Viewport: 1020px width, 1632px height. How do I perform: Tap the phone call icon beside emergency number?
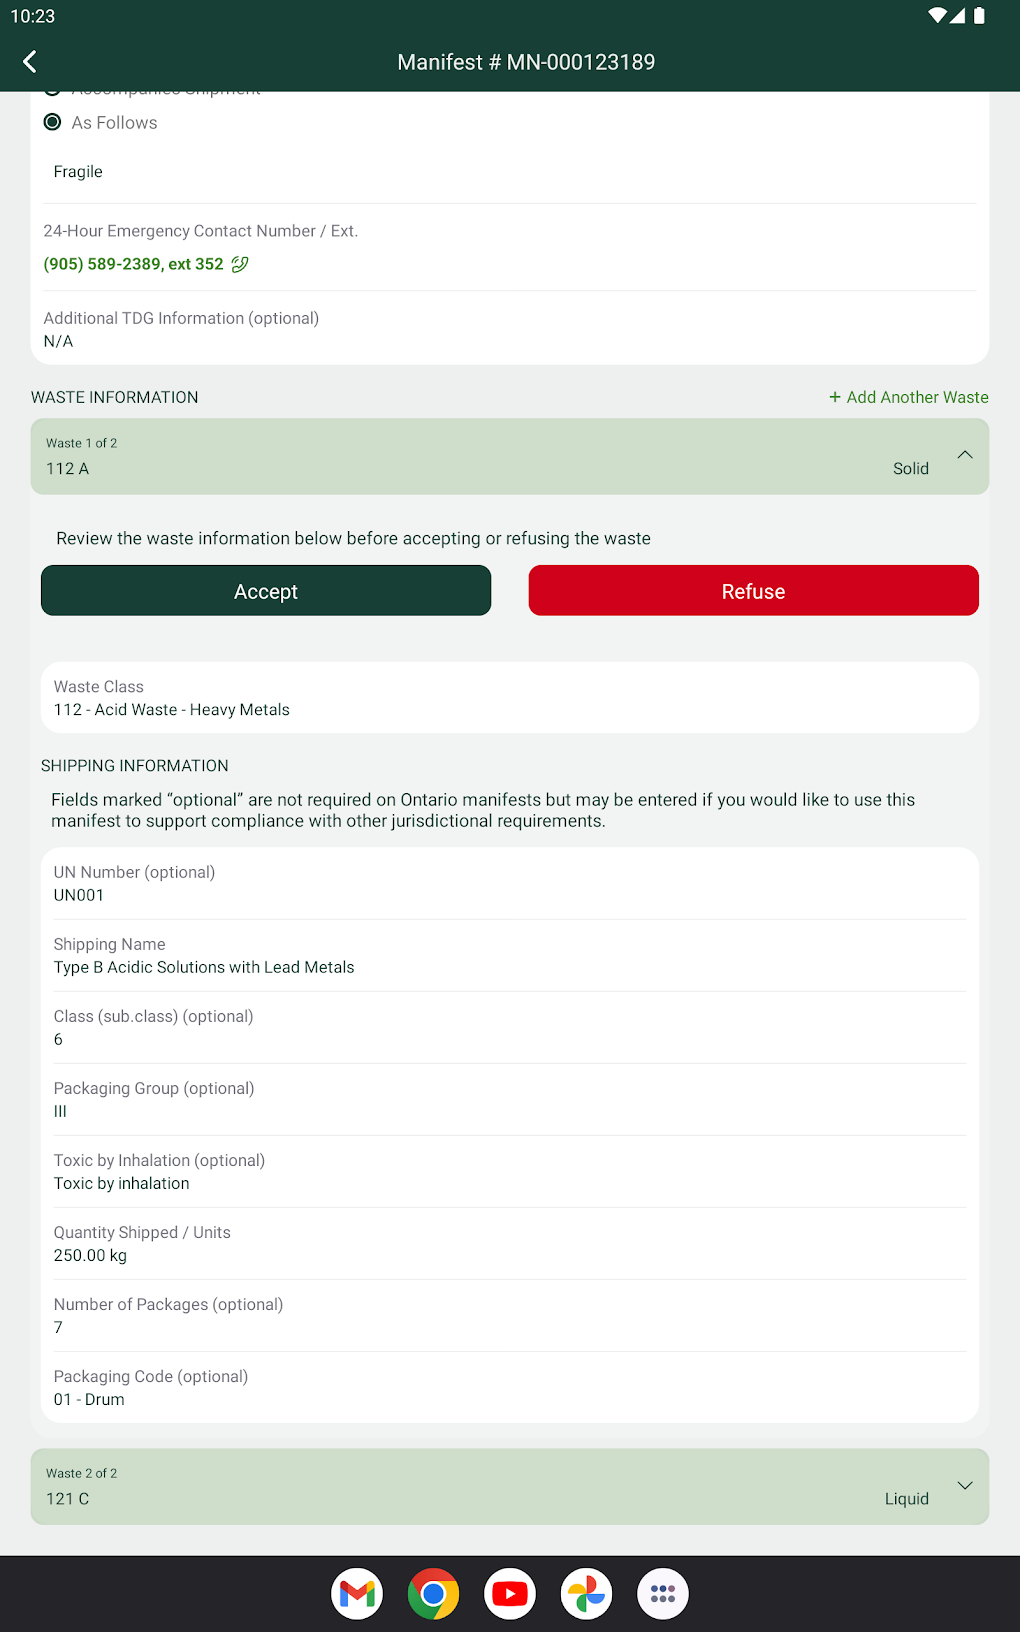240,264
